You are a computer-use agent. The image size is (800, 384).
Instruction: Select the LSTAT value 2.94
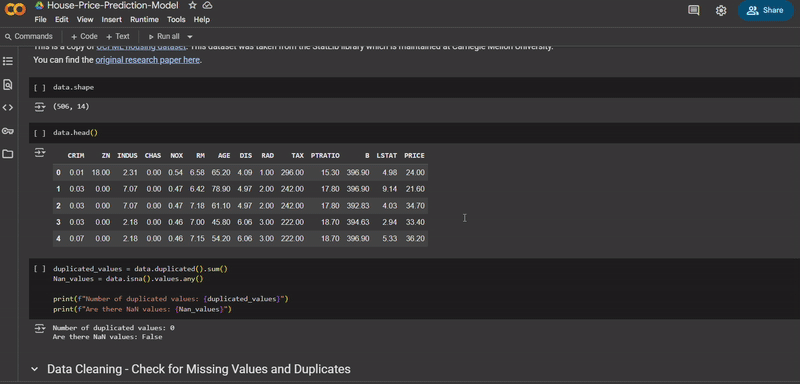[x=389, y=222]
